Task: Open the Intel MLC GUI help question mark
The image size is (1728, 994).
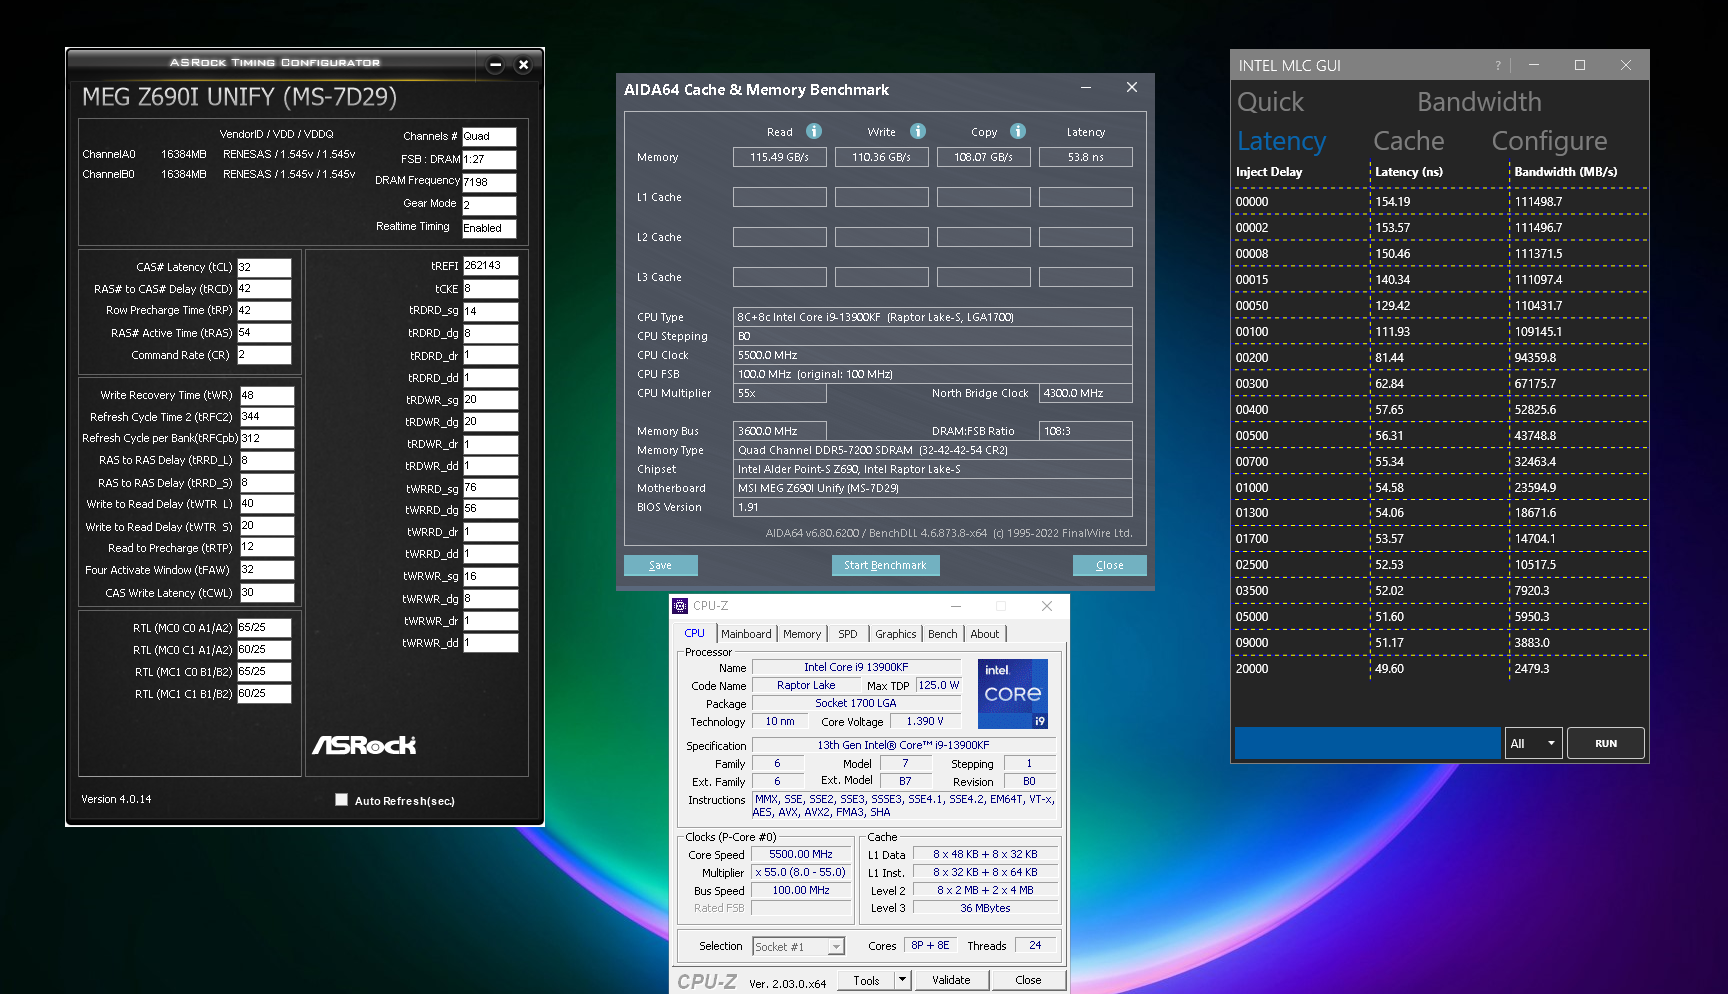Action: coord(1497,66)
